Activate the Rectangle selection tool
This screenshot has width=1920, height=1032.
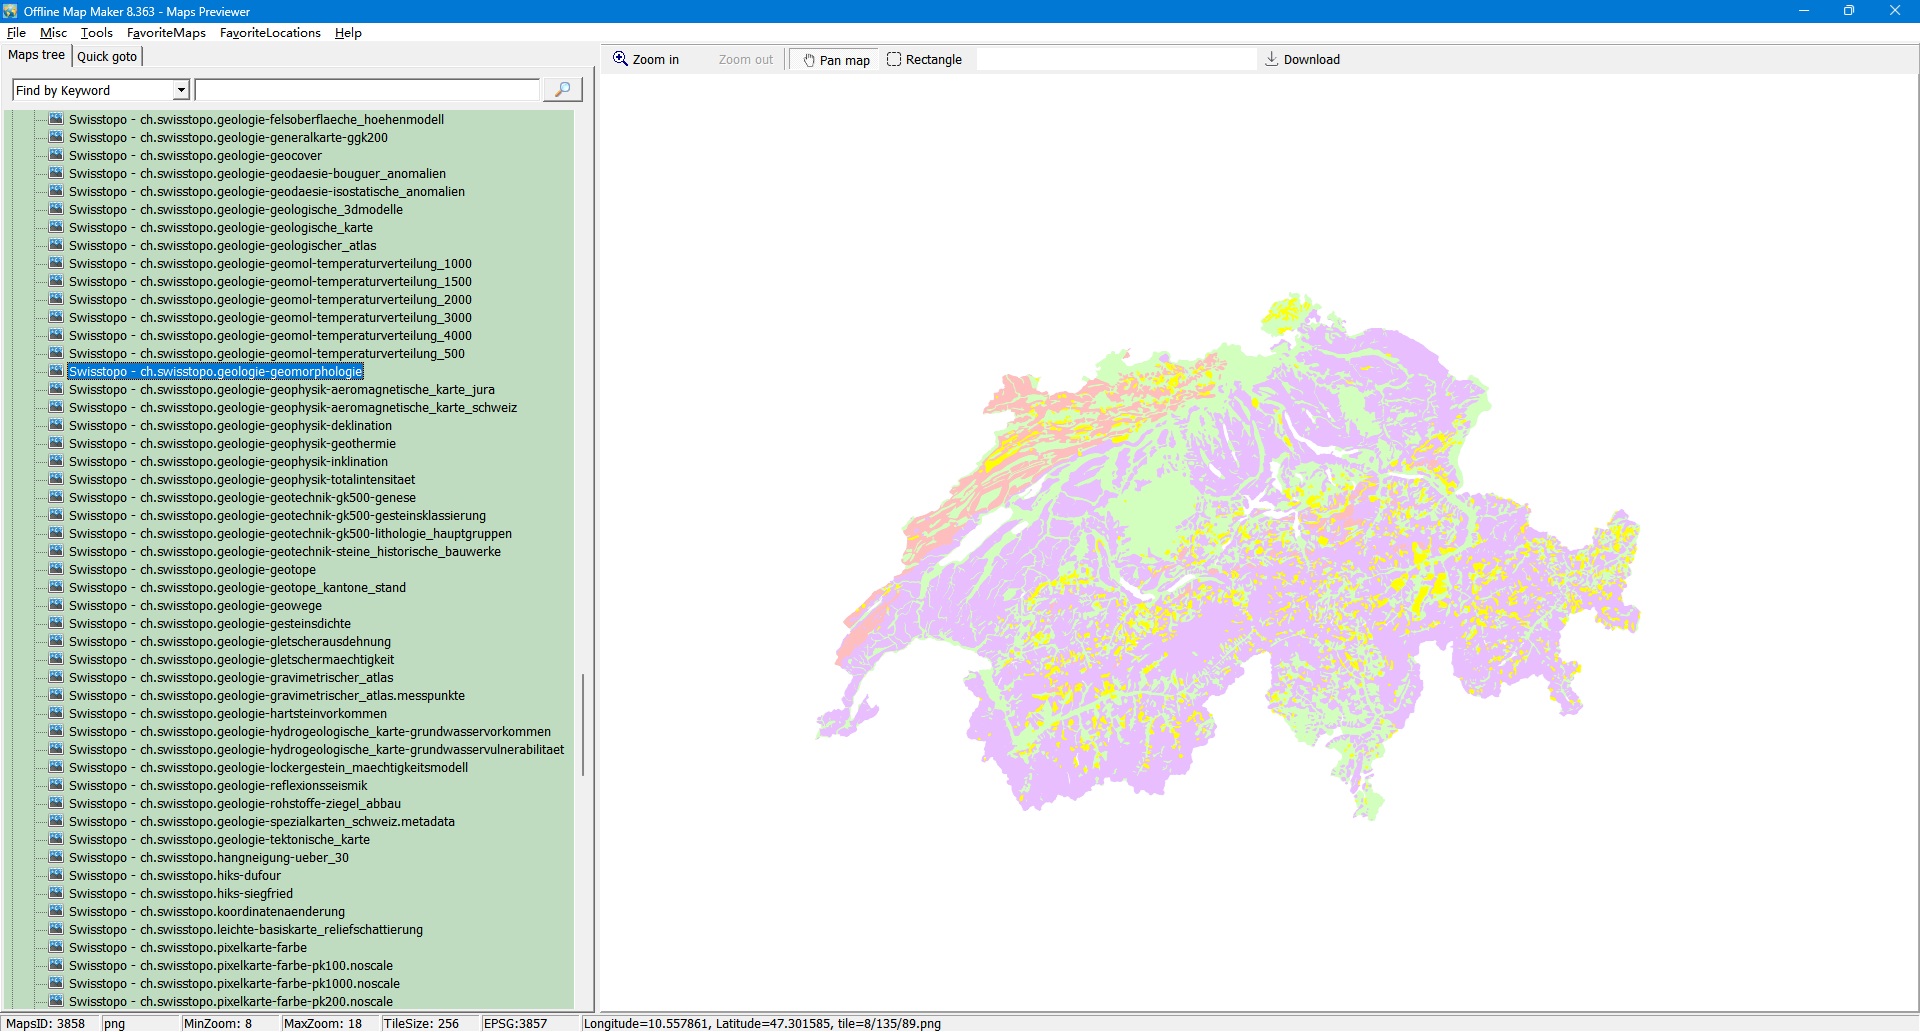[x=924, y=60]
